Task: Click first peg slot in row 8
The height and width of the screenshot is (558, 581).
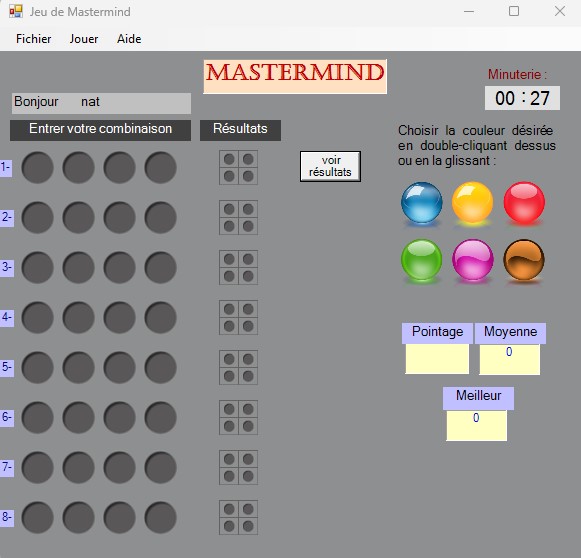Action: coord(37,518)
